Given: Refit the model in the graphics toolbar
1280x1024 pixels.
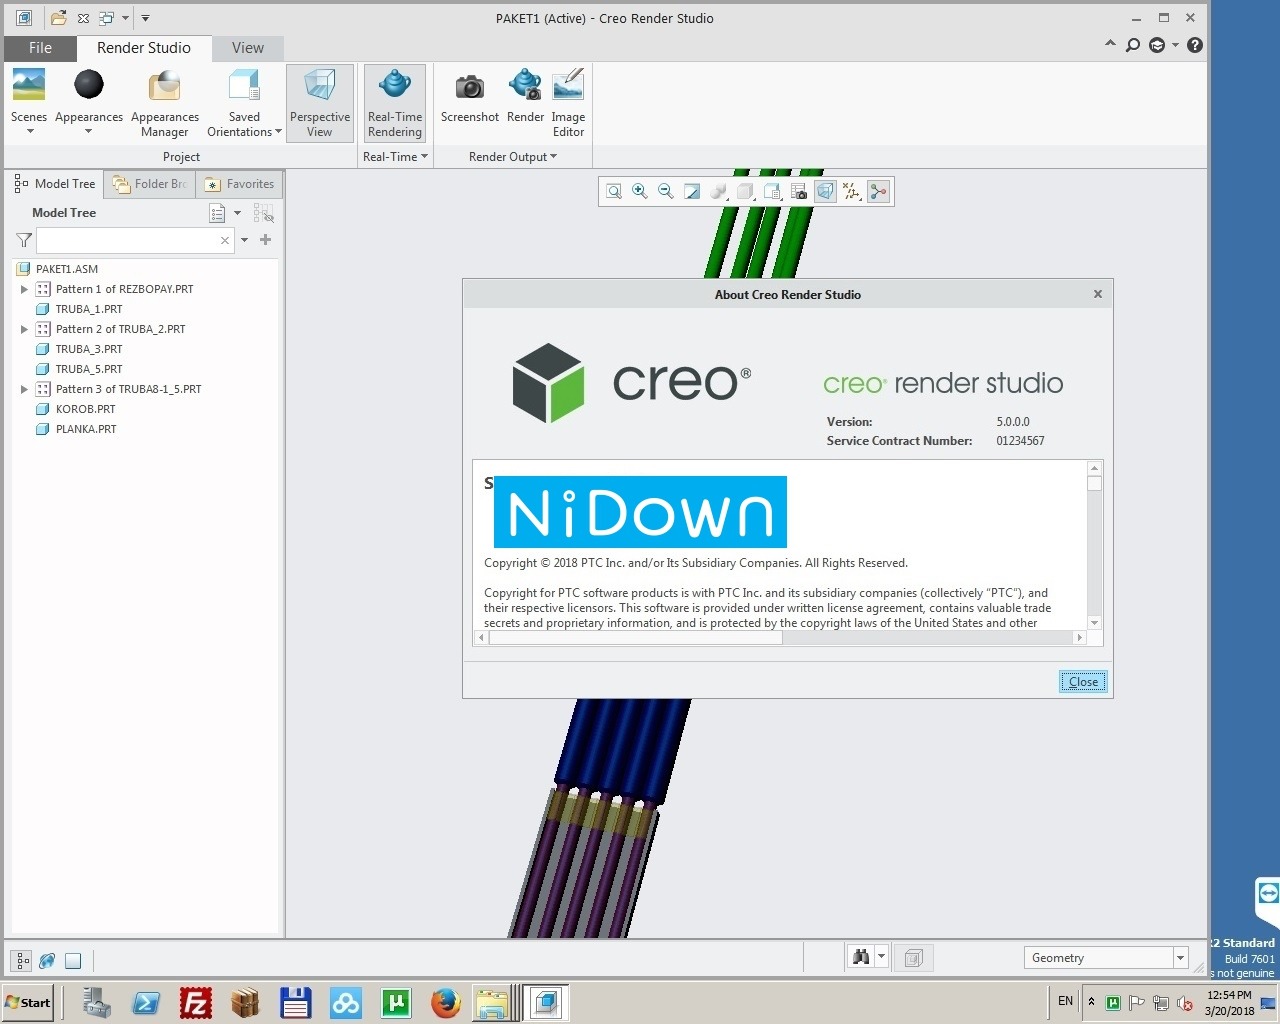Looking at the screenshot, I should click(x=614, y=192).
